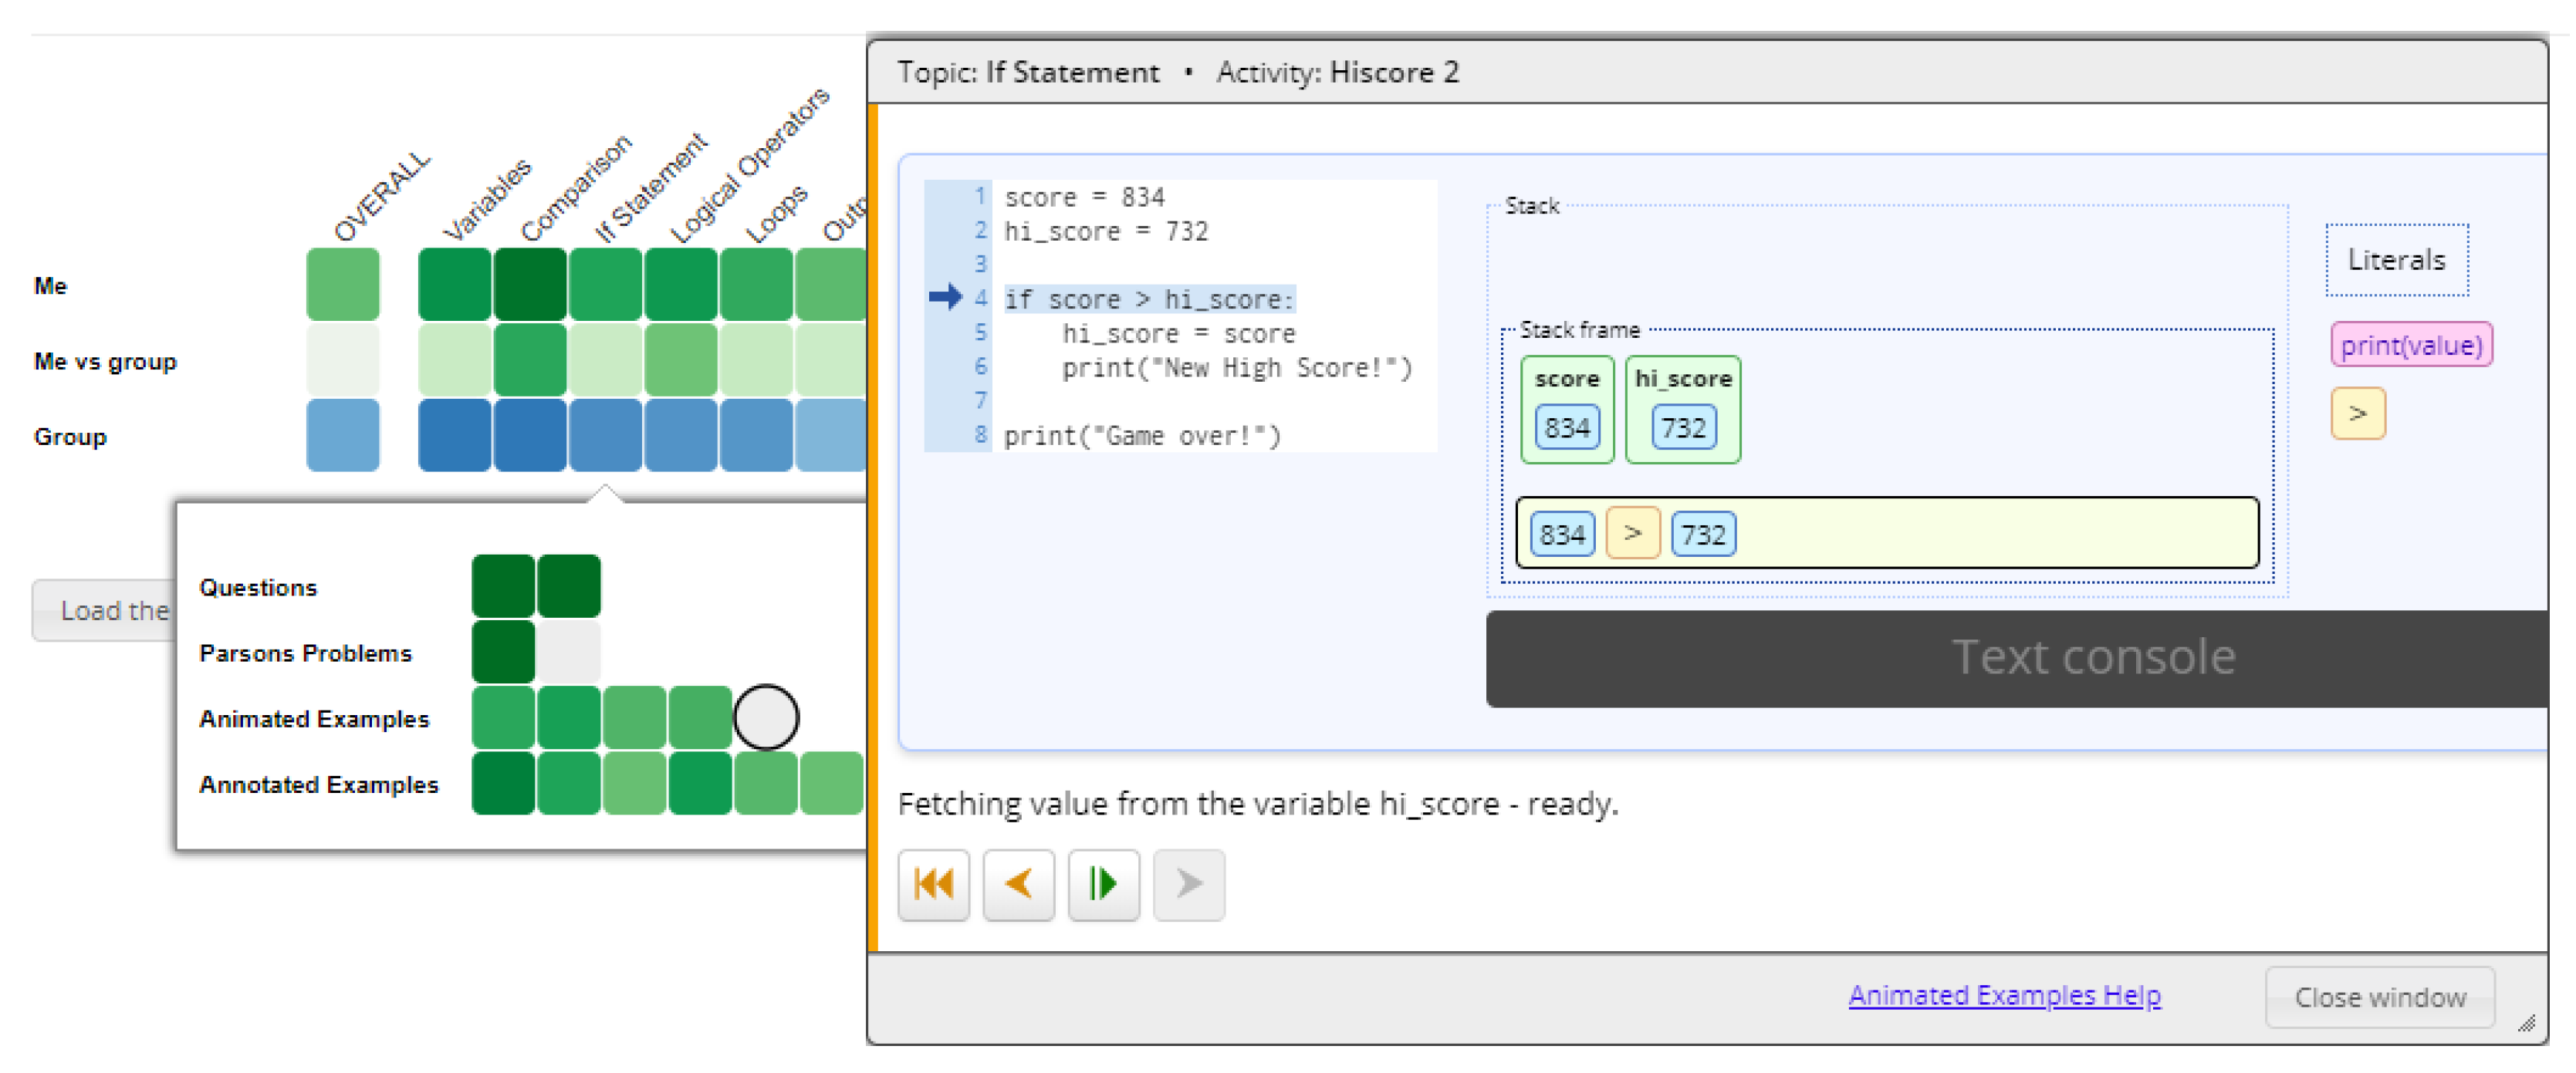The width and height of the screenshot is (2576, 1073).
Task: Click the empty gray Parsons Problems cell
Action: click(568, 651)
